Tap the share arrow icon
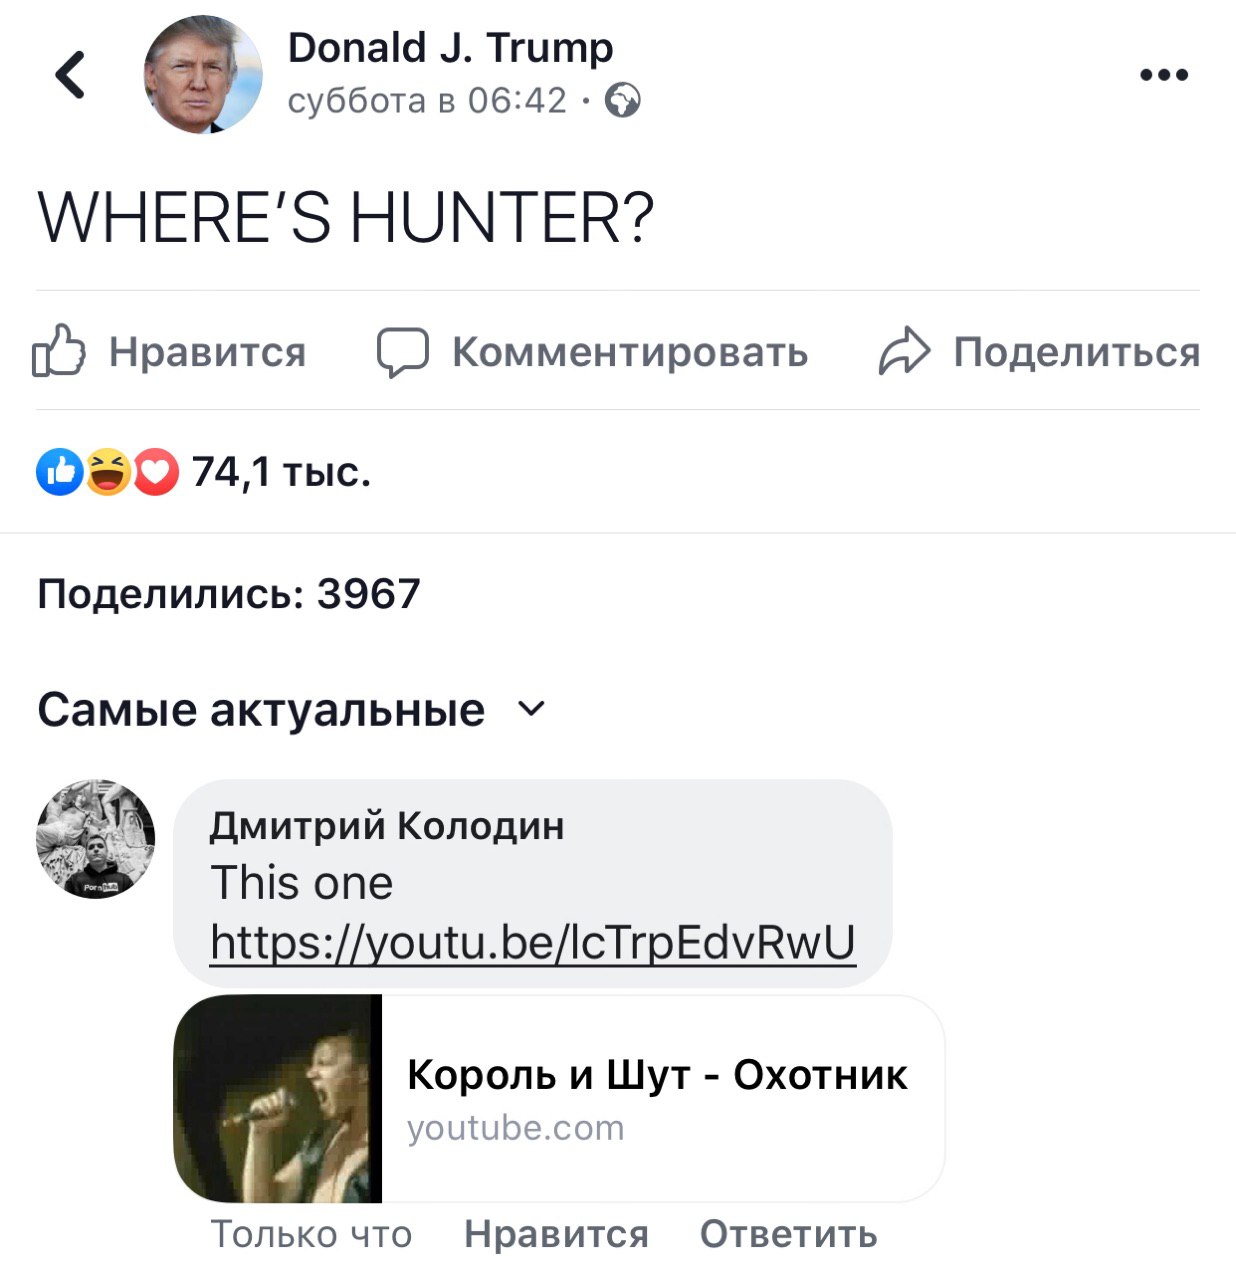This screenshot has width=1236, height=1280. pyautogui.click(x=904, y=352)
